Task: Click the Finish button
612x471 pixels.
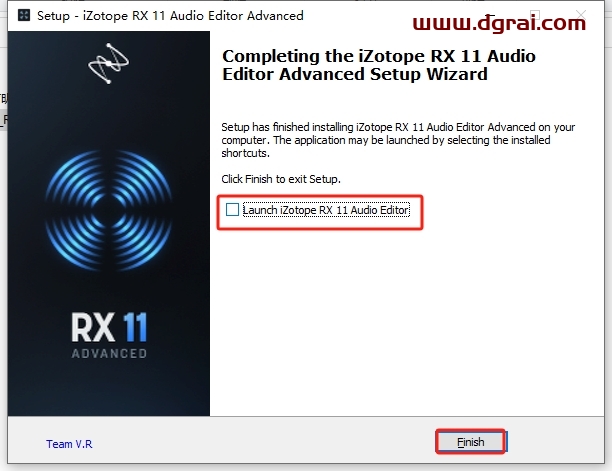Action: [471, 442]
